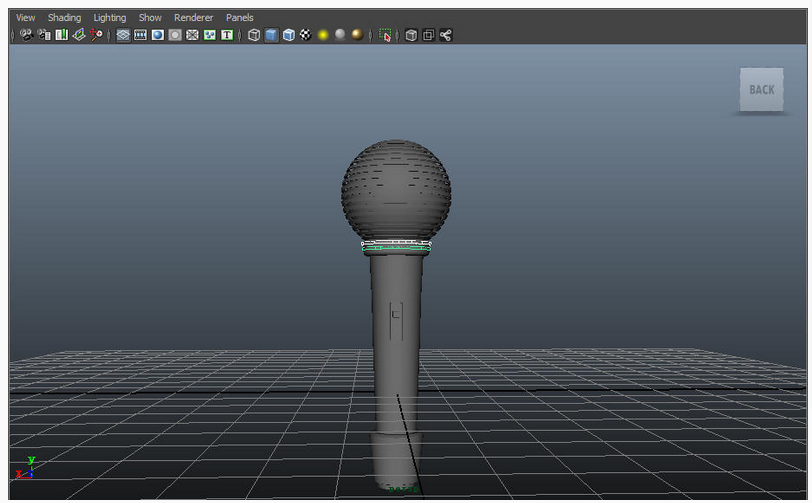Toggle the Safe Action icon

(210, 35)
